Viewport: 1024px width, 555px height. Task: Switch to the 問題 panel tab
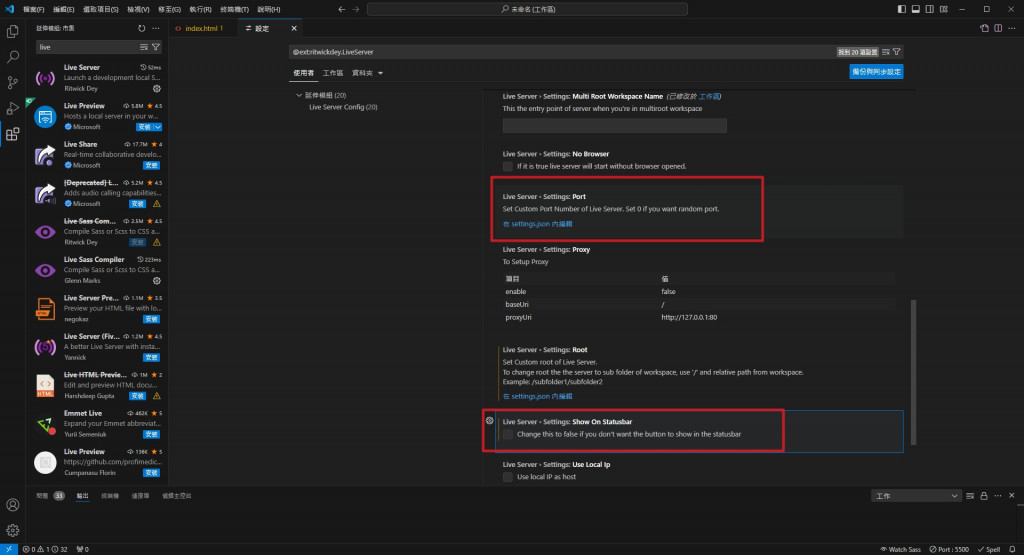pyautogui.click(x=42, y=496)
